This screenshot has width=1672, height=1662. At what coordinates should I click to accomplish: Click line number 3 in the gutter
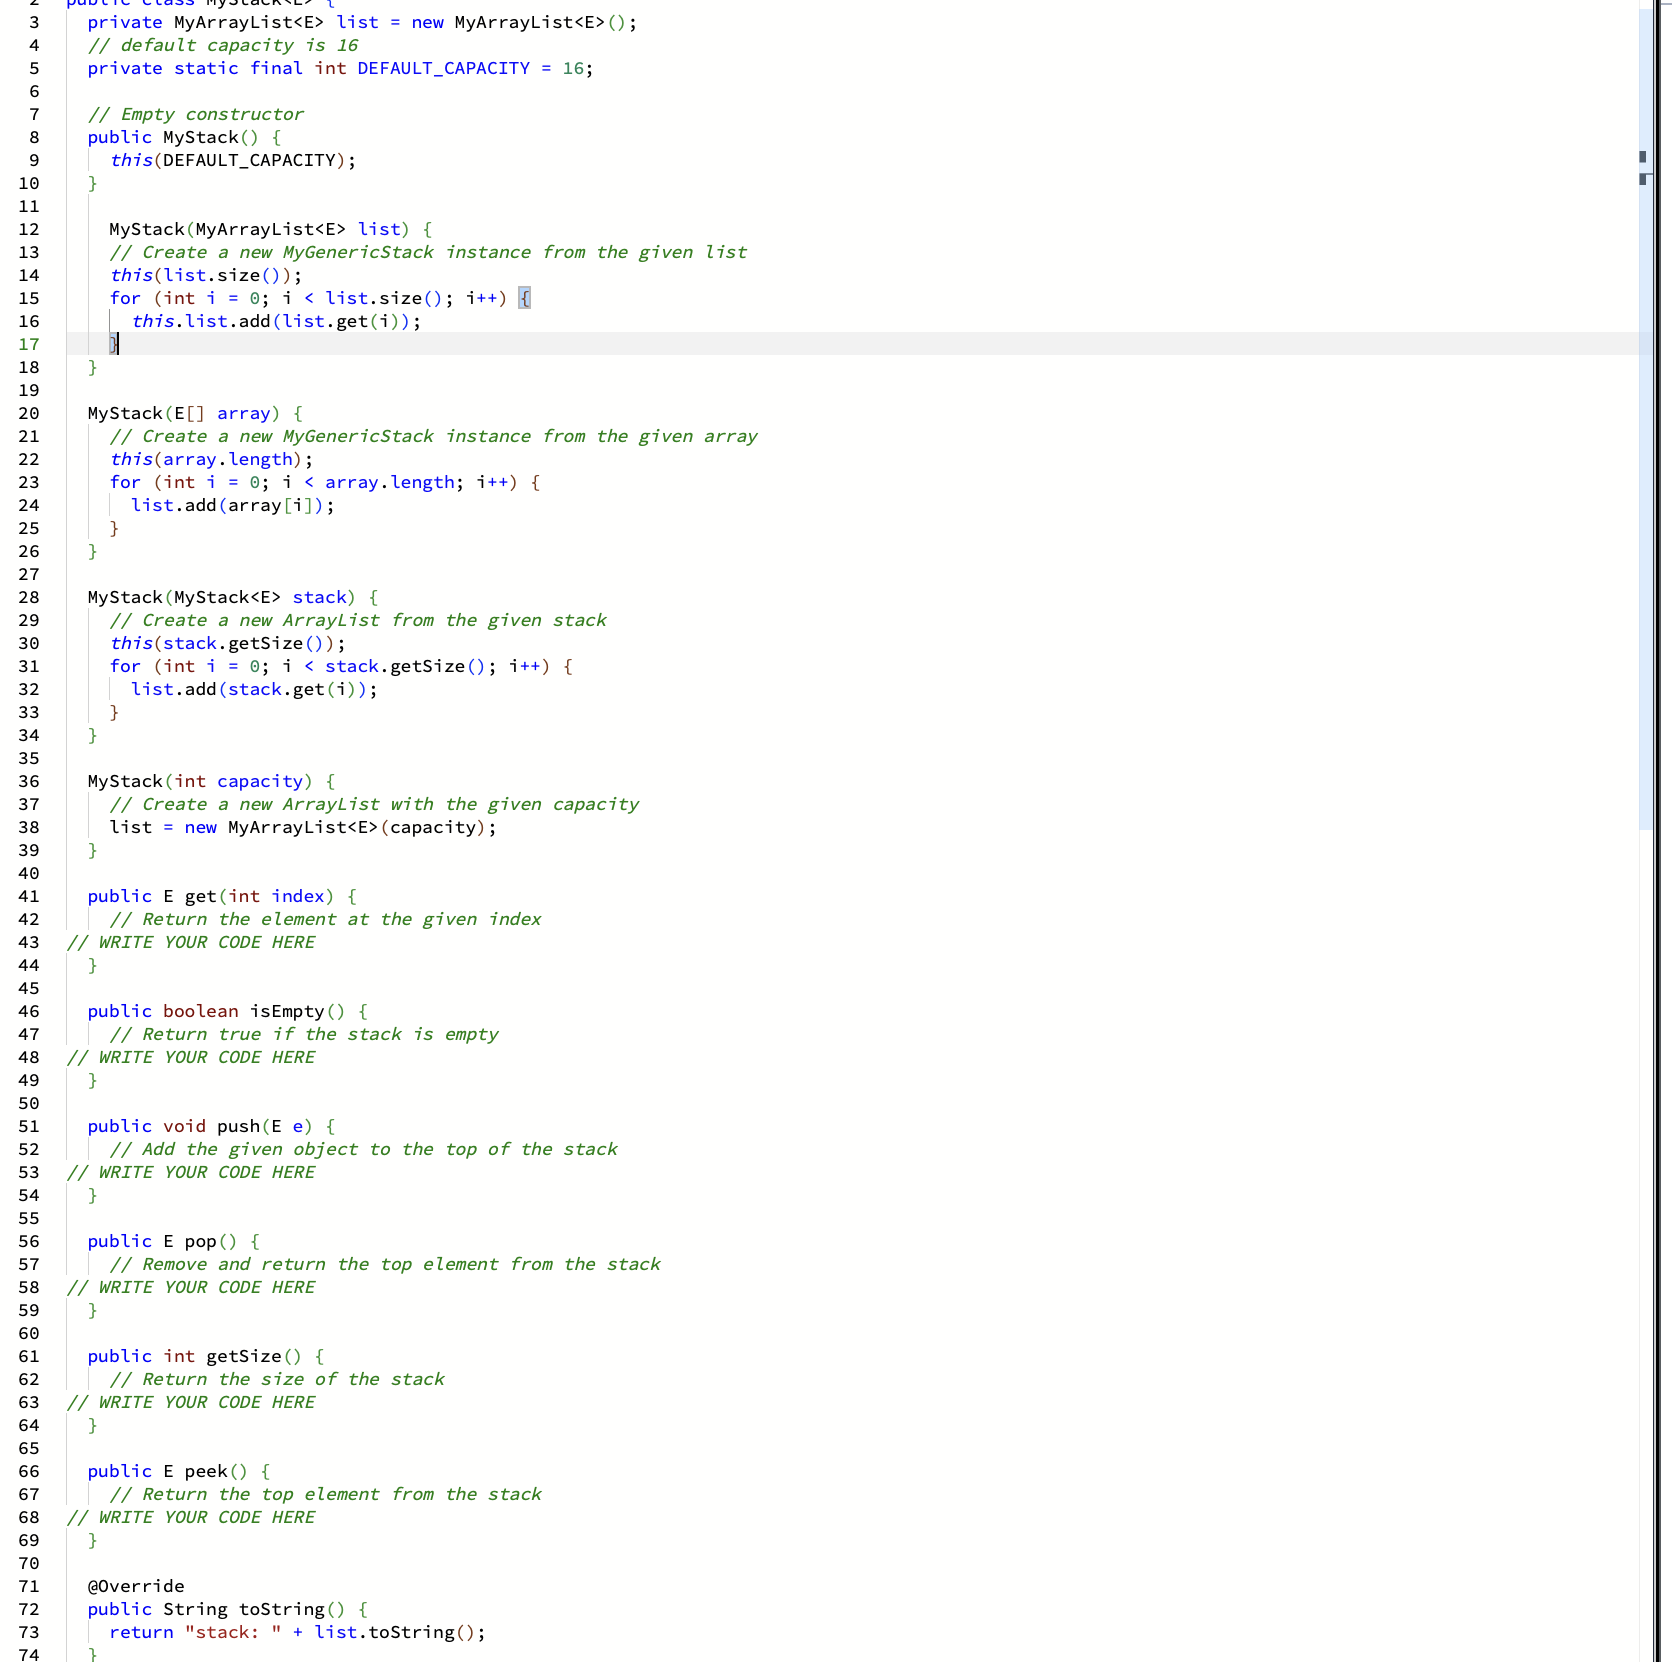pyautogui.click(x=33, y=22)
